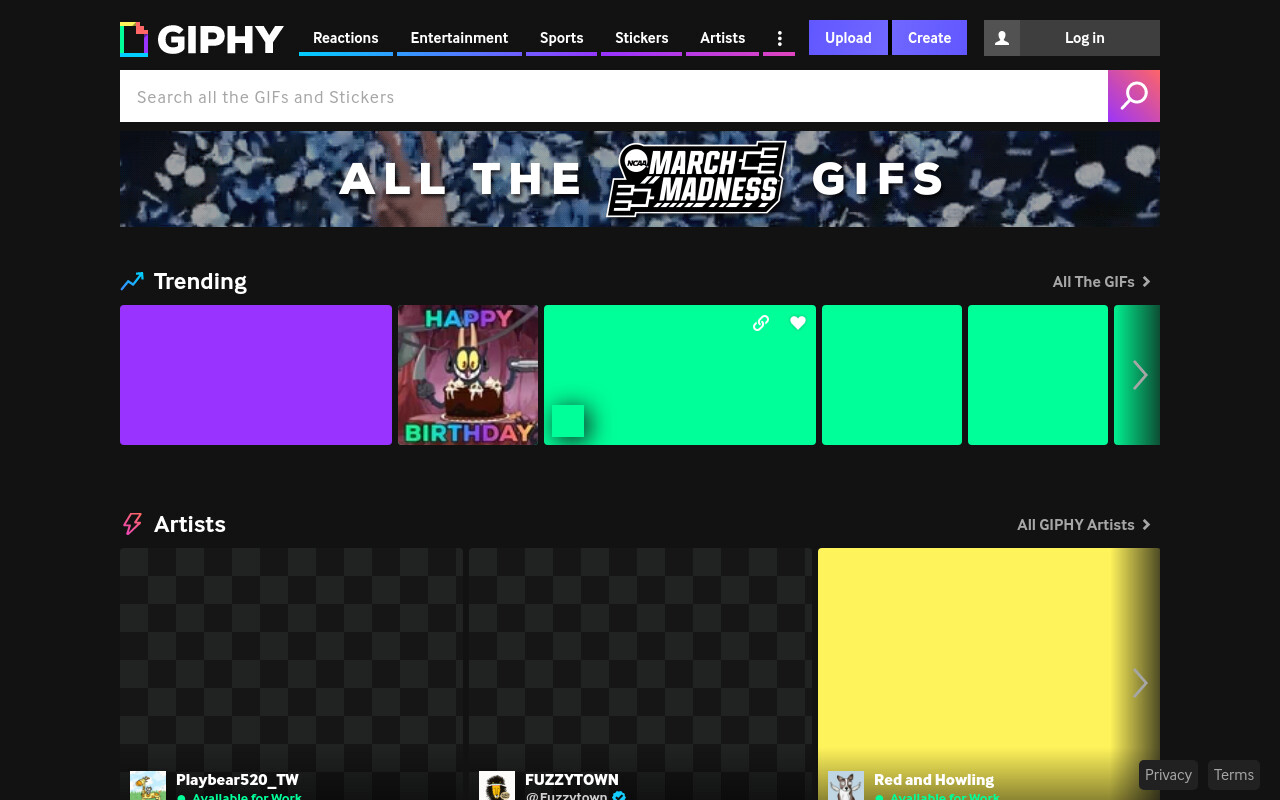Click the Artists lightning bolt icon

click(x=132, y=524)
